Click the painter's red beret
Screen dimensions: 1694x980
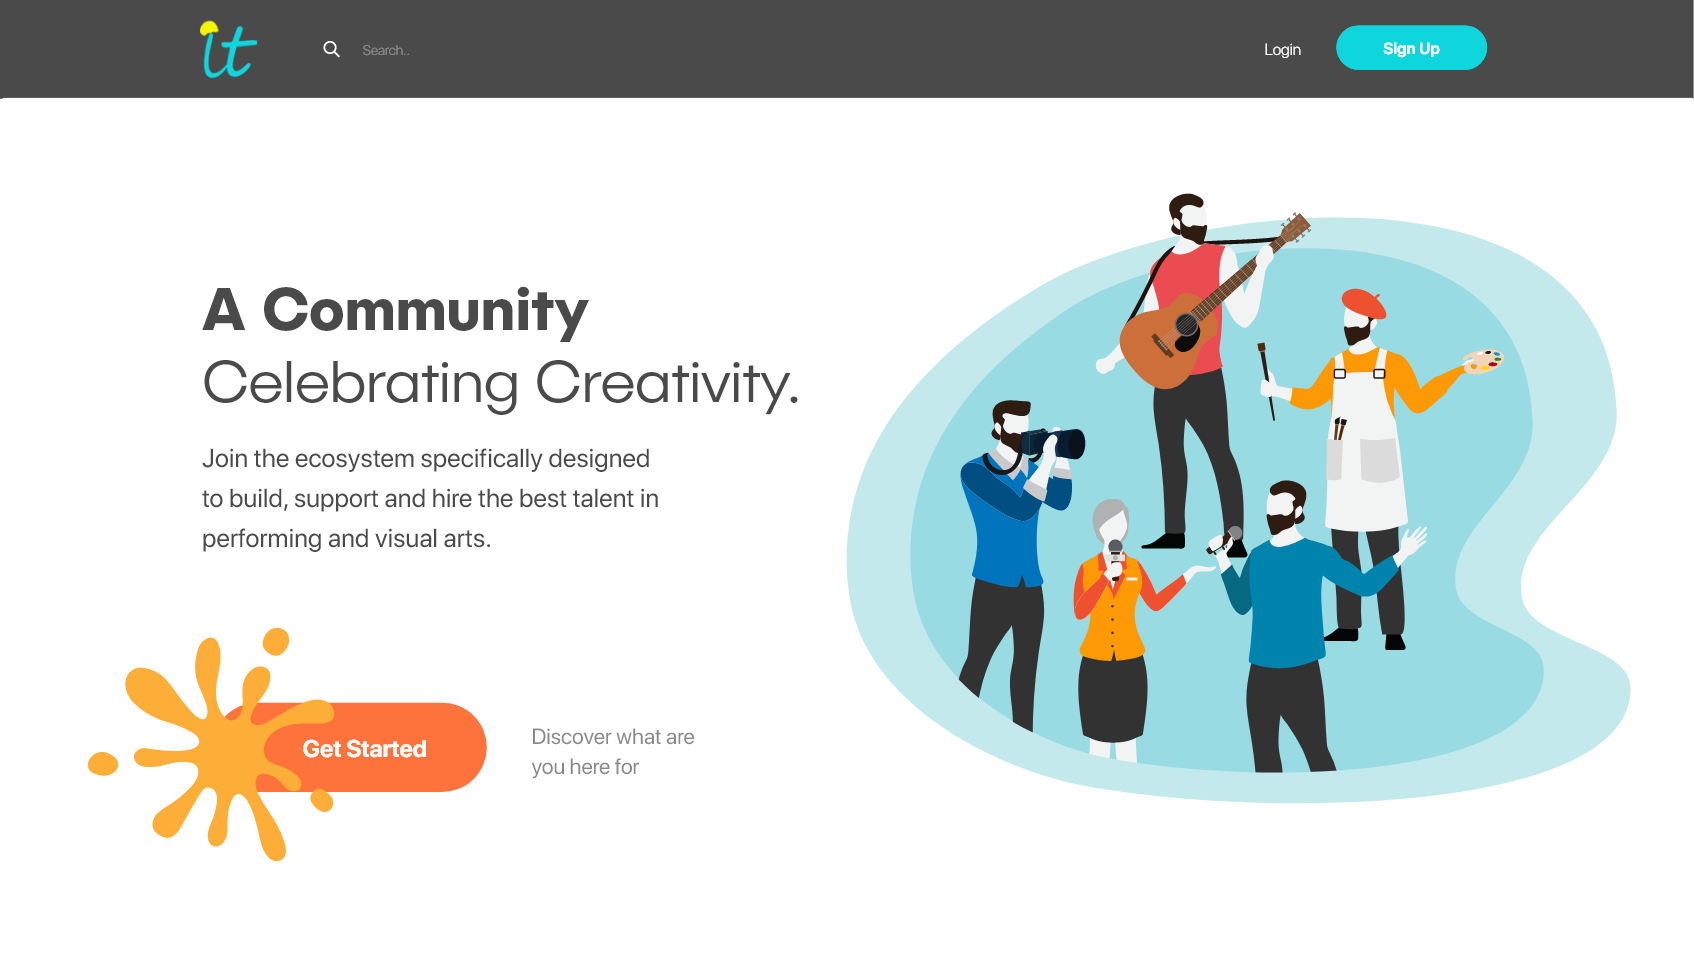coord(1363,303)
